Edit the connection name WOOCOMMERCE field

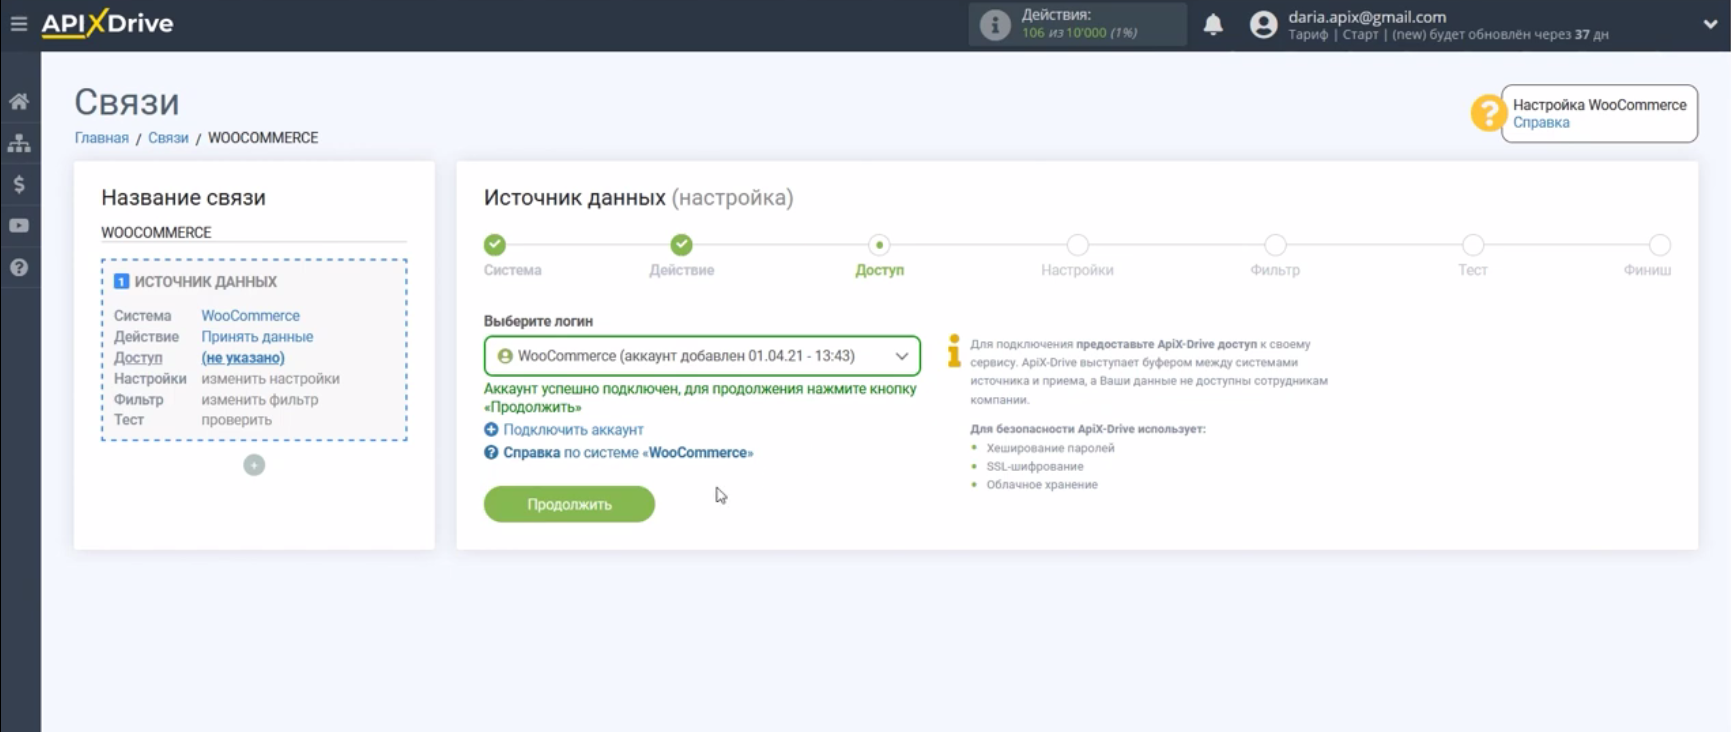click(254, 232)
